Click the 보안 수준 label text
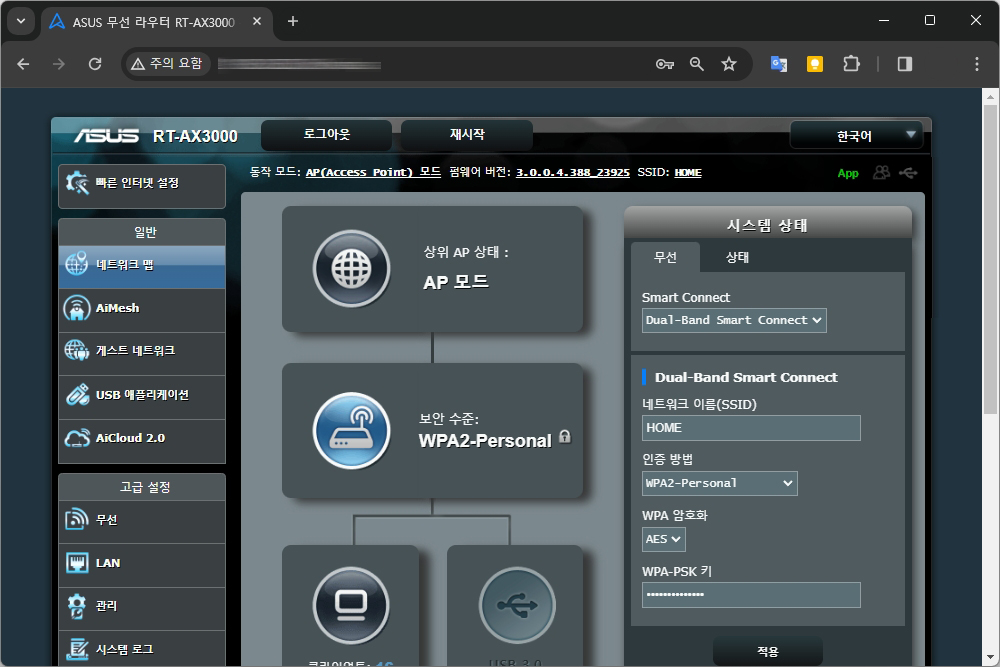 tap(448, 419)
